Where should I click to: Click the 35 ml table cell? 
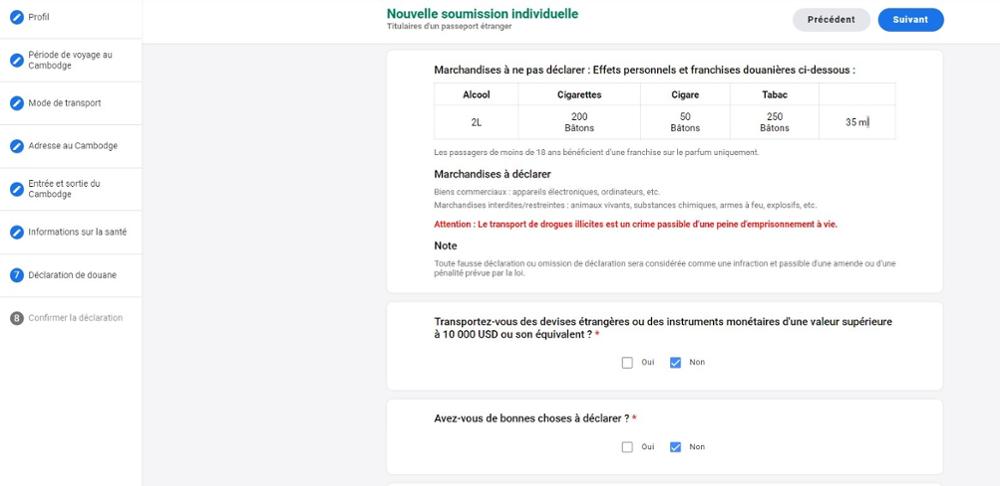coord(857,122)
